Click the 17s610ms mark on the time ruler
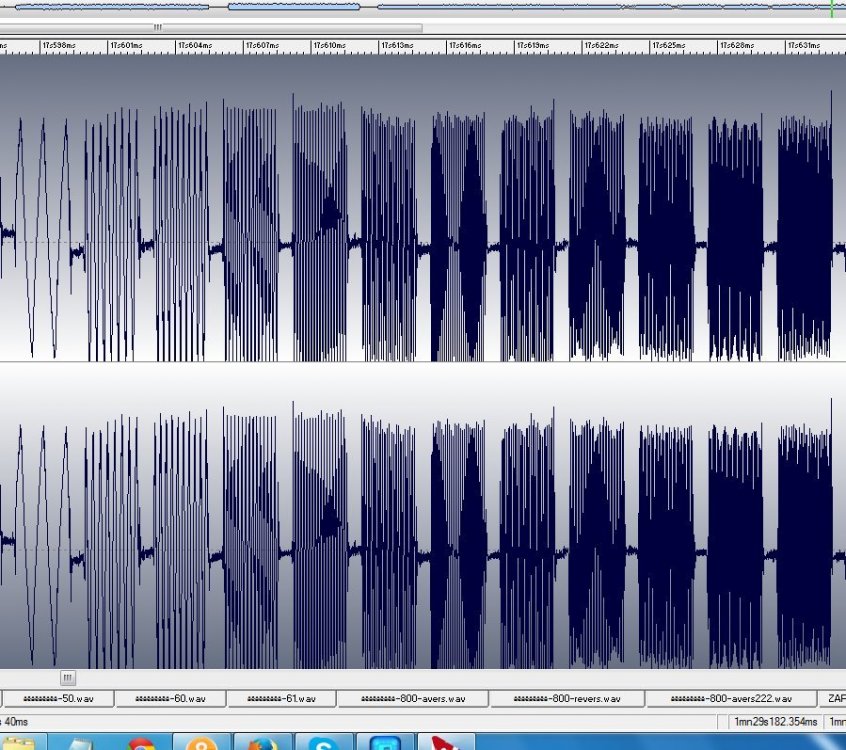 click(x=329, y=46)
